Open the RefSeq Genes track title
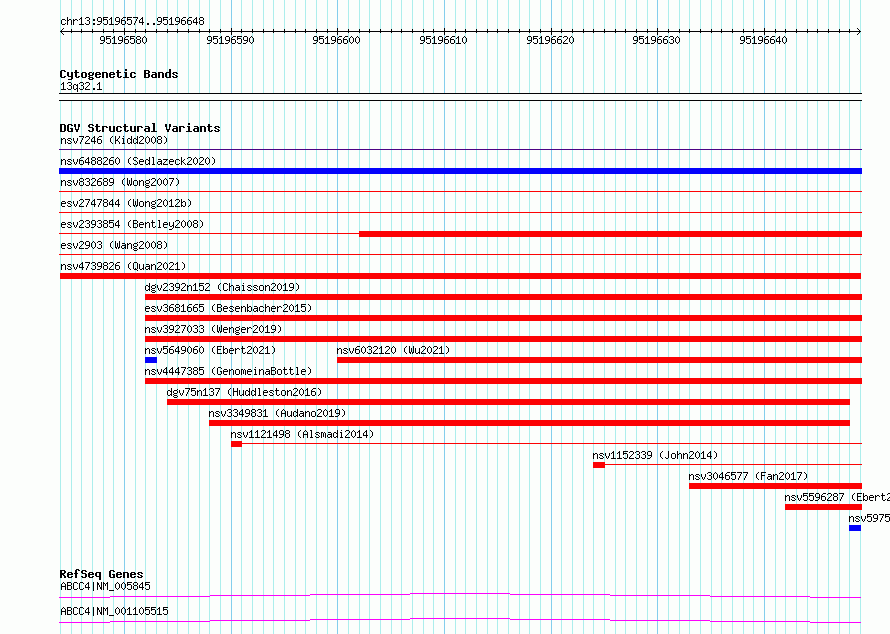The image size is (890, 634). [x=101, y=574]
